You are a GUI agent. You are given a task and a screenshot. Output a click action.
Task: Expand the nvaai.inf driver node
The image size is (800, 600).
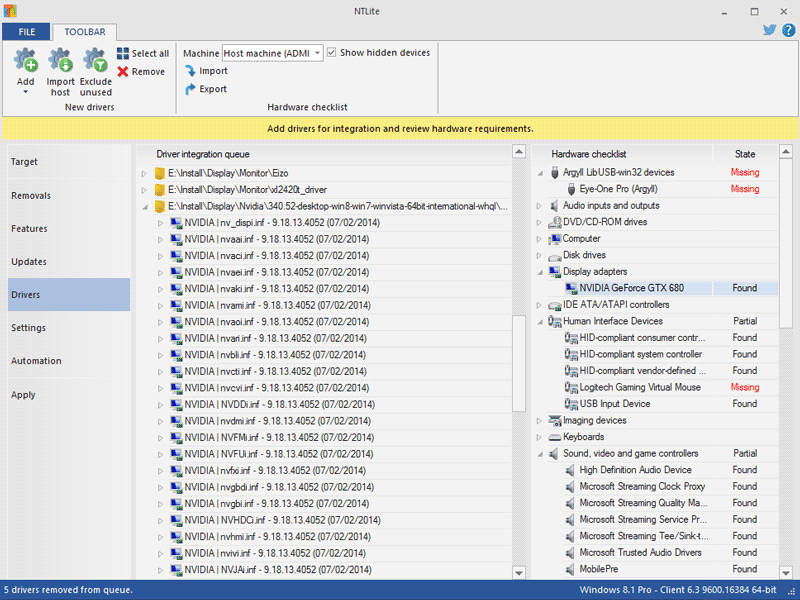[x=160, y=240]
